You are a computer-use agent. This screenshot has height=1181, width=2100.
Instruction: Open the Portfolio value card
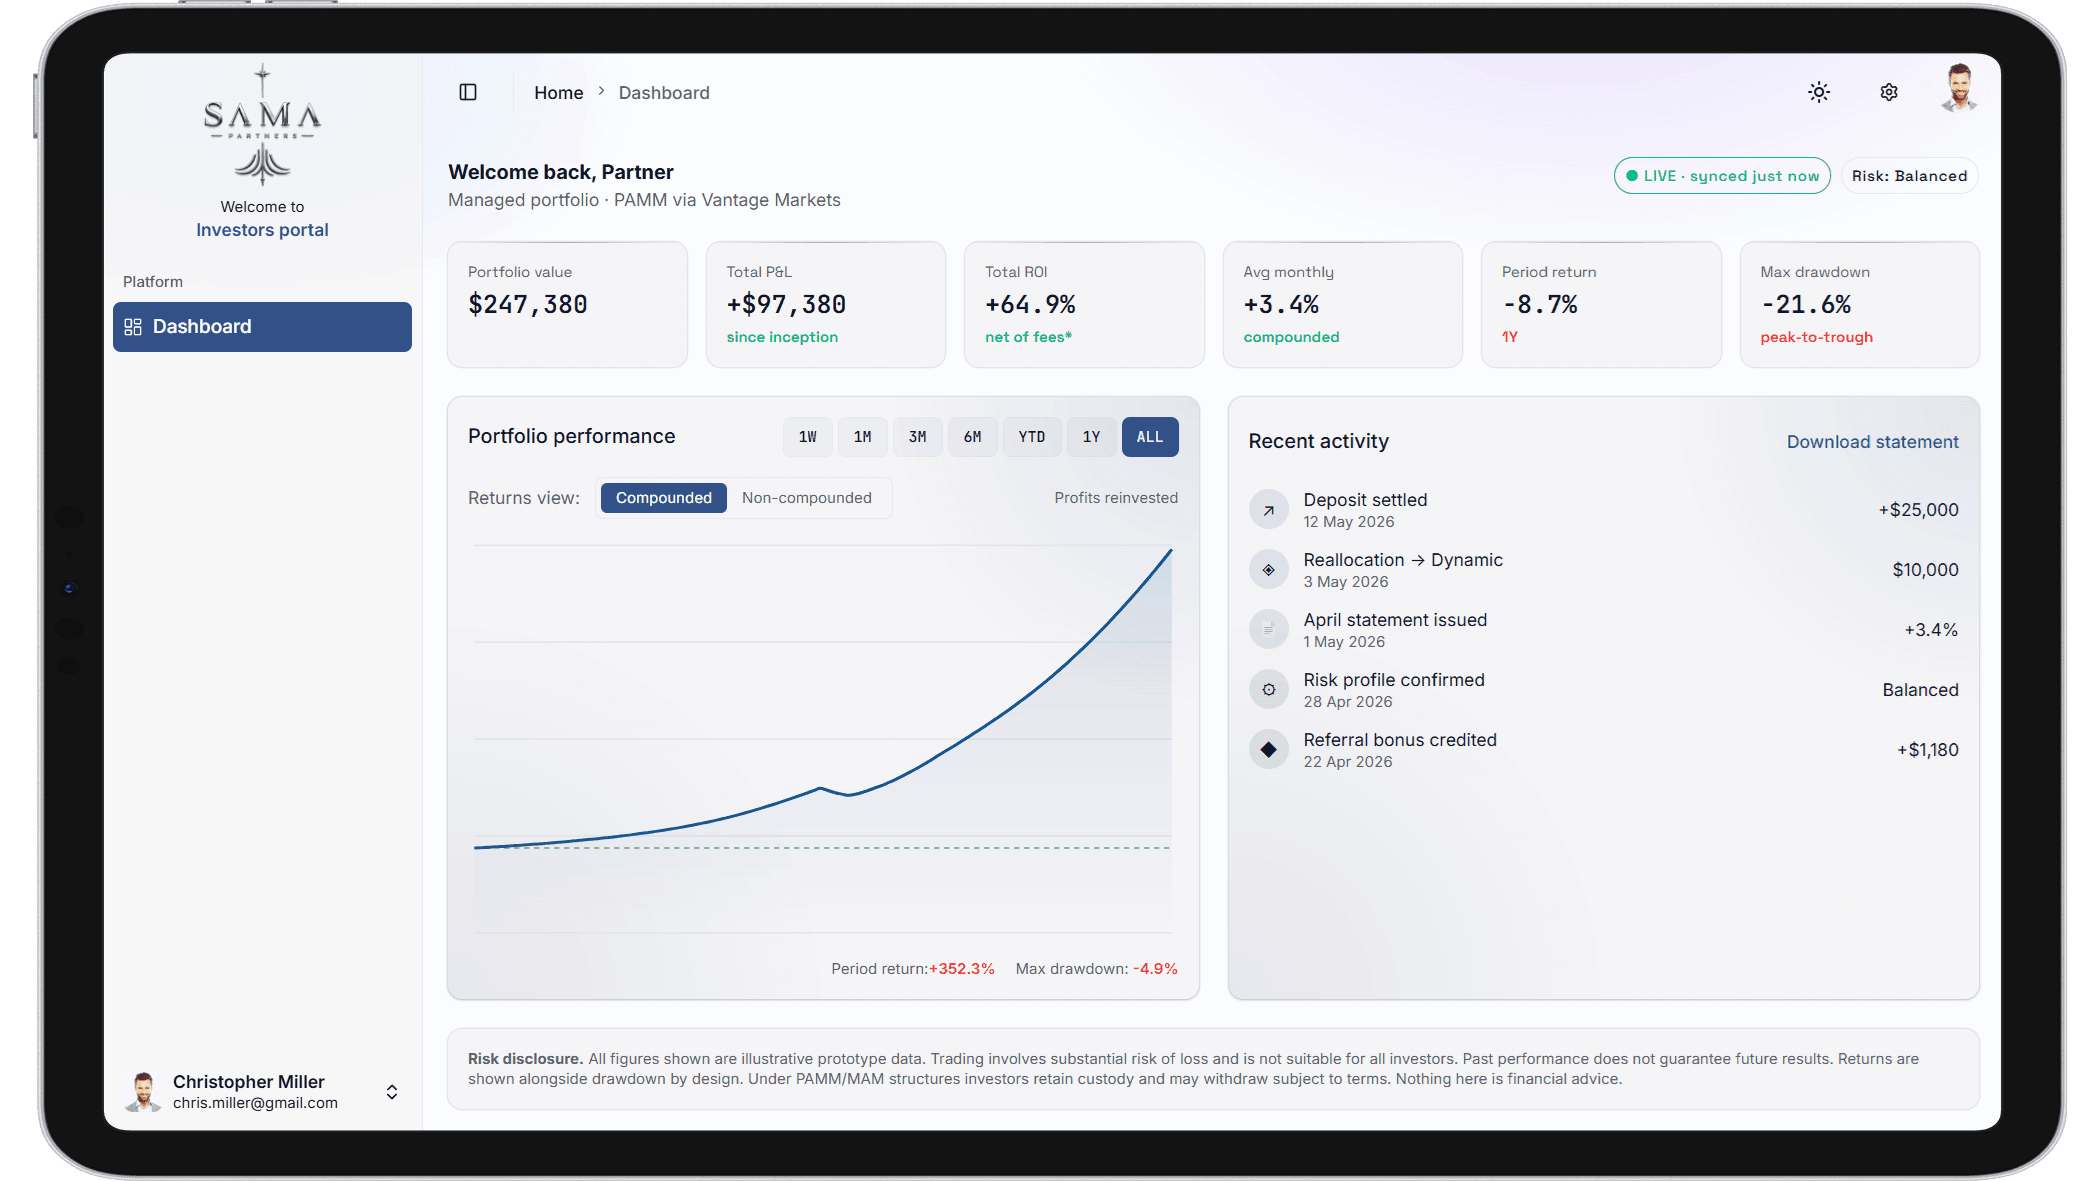coord(567,304)
